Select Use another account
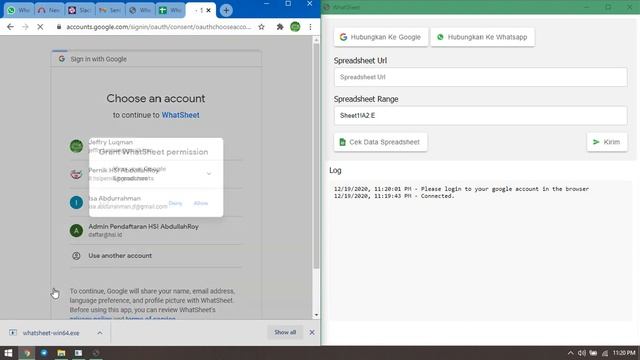 [x=155, y=256]
